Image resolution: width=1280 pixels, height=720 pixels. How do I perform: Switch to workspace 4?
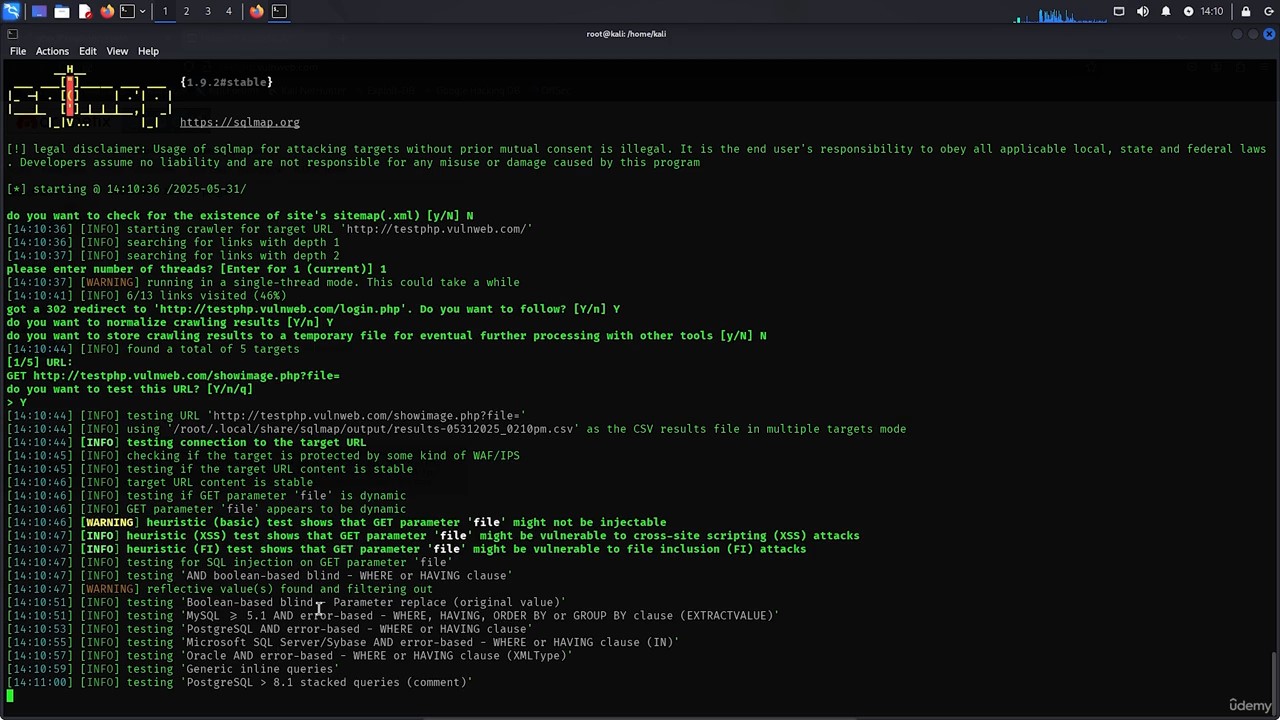coord(228,11)
